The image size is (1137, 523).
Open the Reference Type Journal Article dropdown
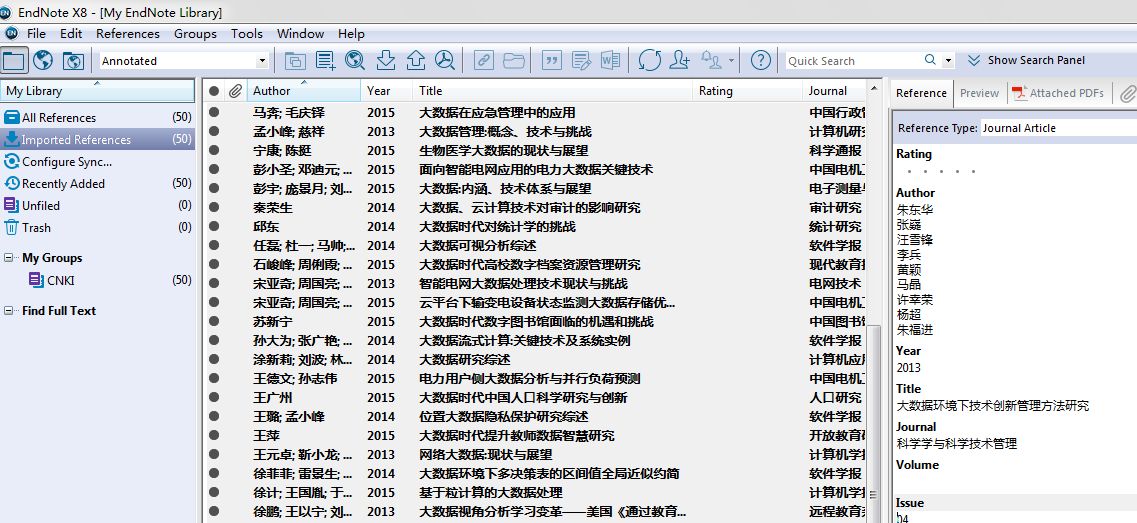click(x=1059, y=128)
